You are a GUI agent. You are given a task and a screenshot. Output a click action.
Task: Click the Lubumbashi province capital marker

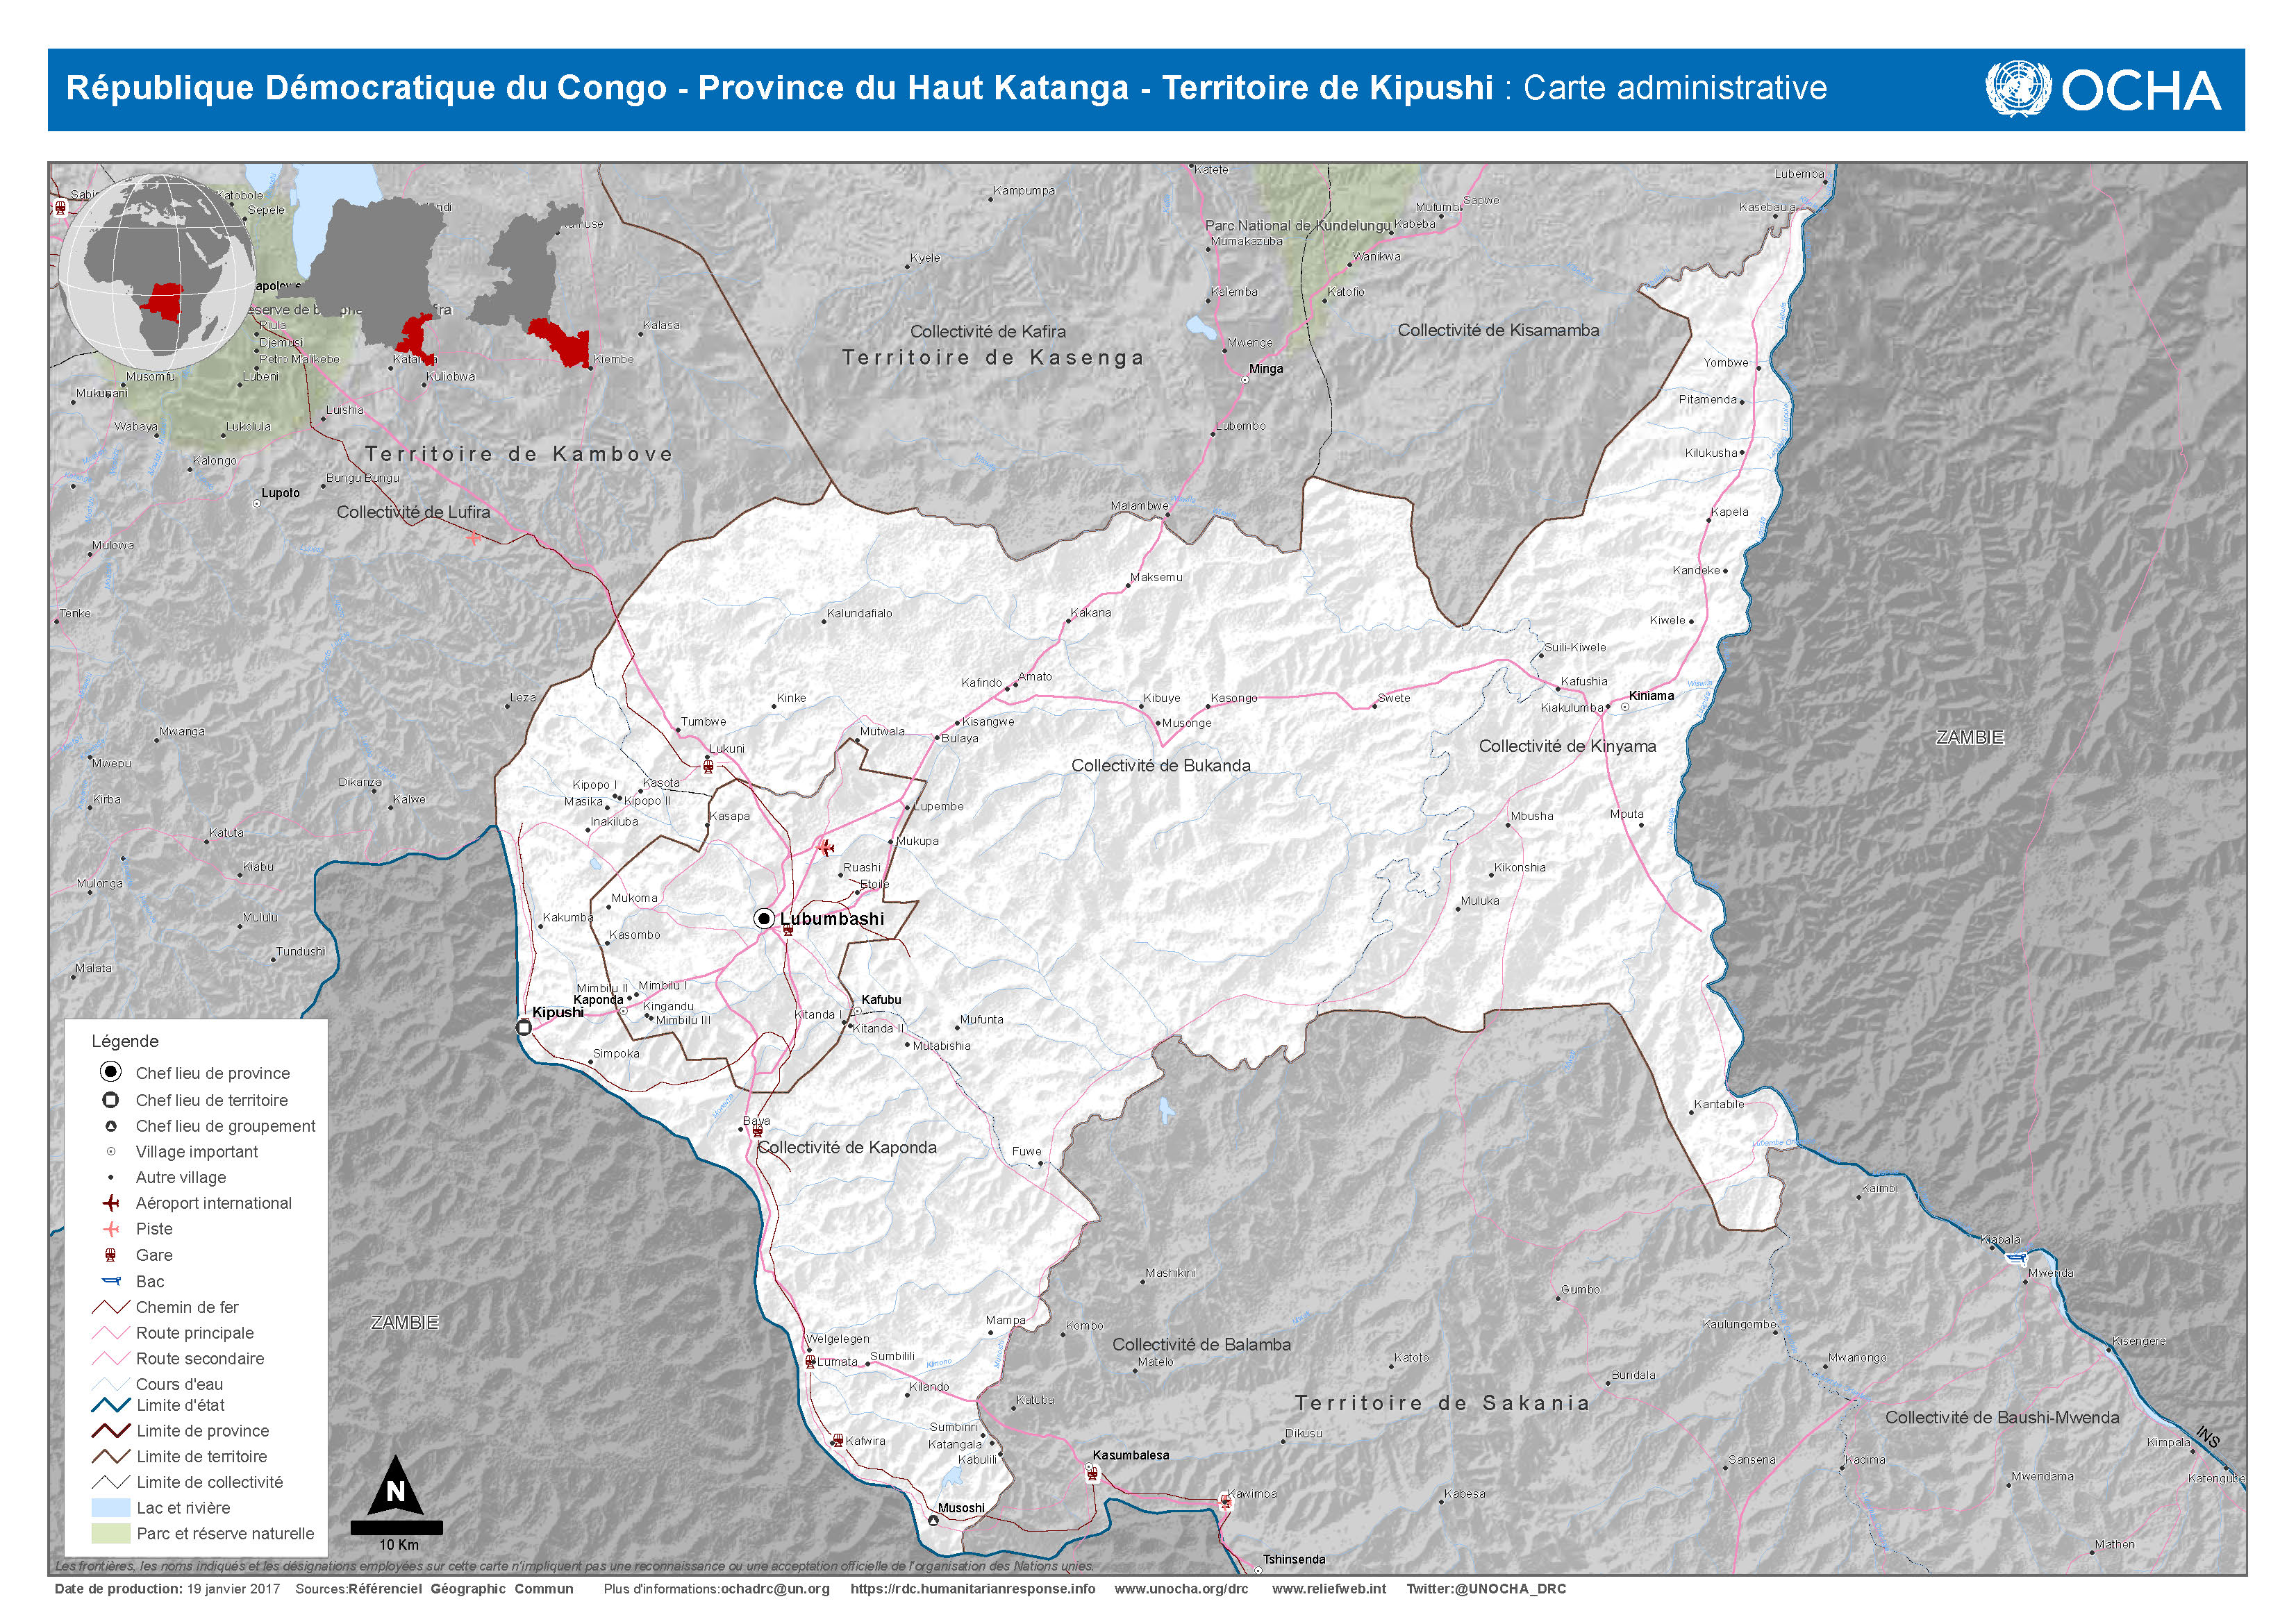764,919
